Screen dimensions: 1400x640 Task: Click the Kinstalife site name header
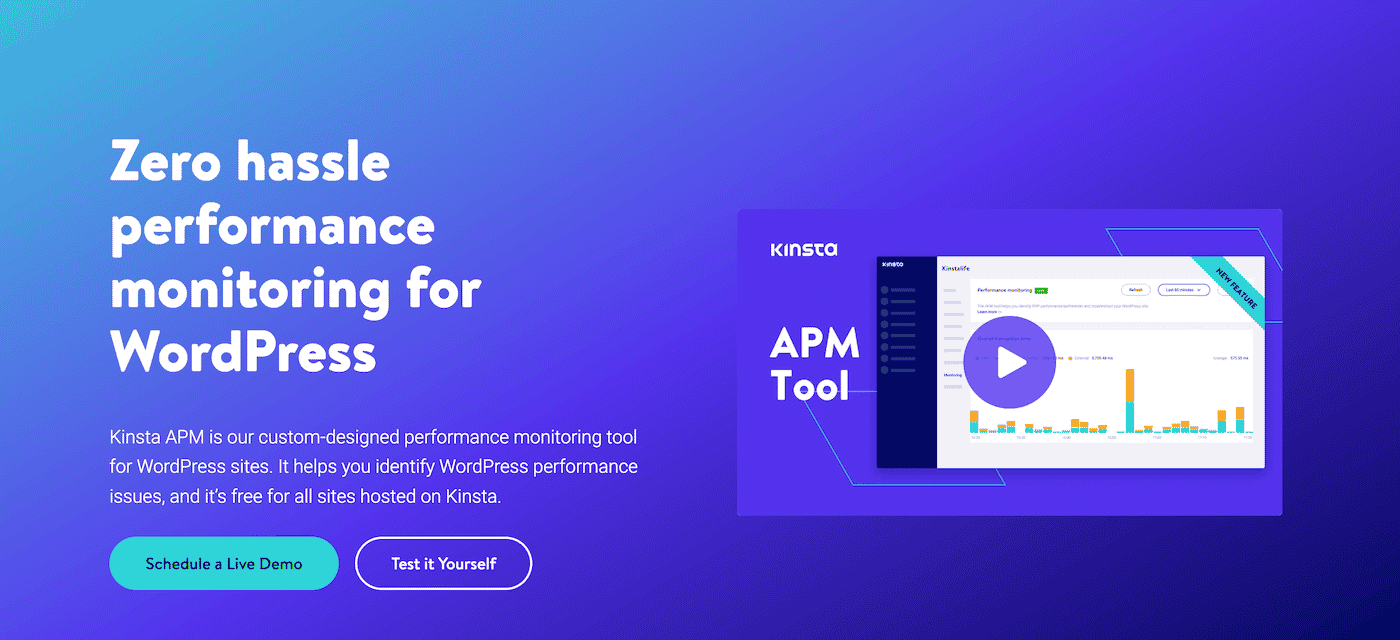(x=957, y=269)
